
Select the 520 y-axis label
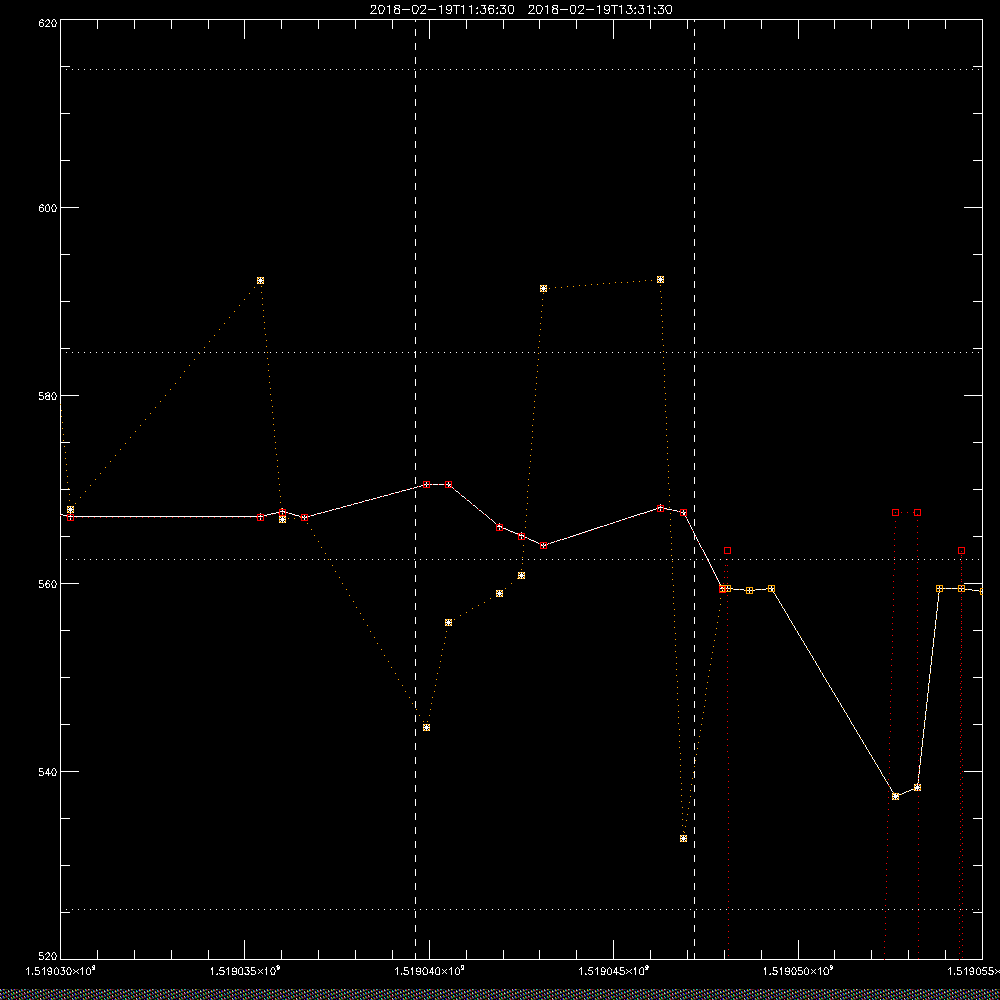click(x=48, y=956)
